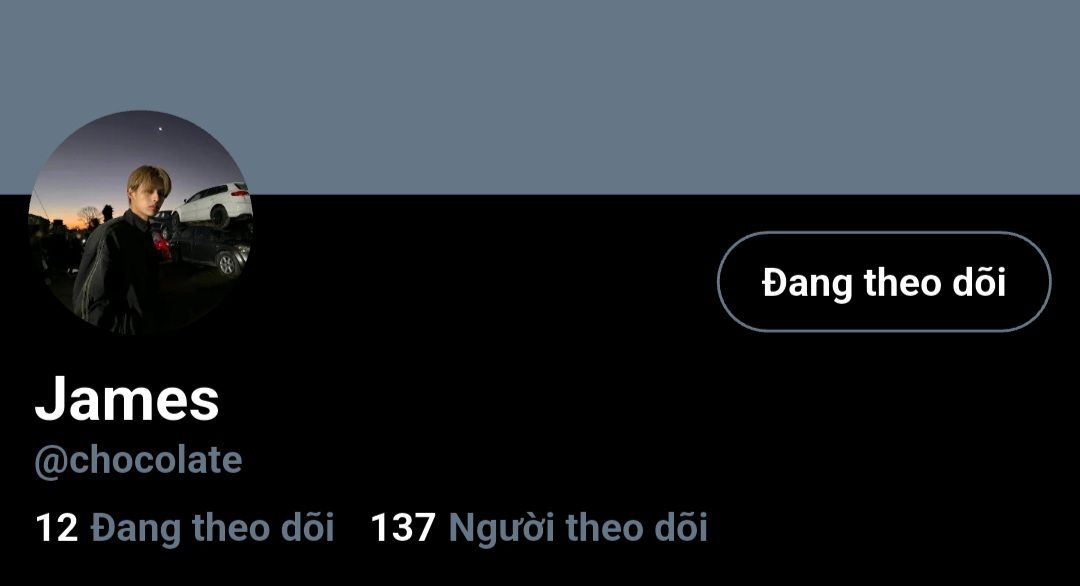Click the gray "Đang theo dõi" label beside 12
The width and height of the screenshot is (1080, 586).
212,528
